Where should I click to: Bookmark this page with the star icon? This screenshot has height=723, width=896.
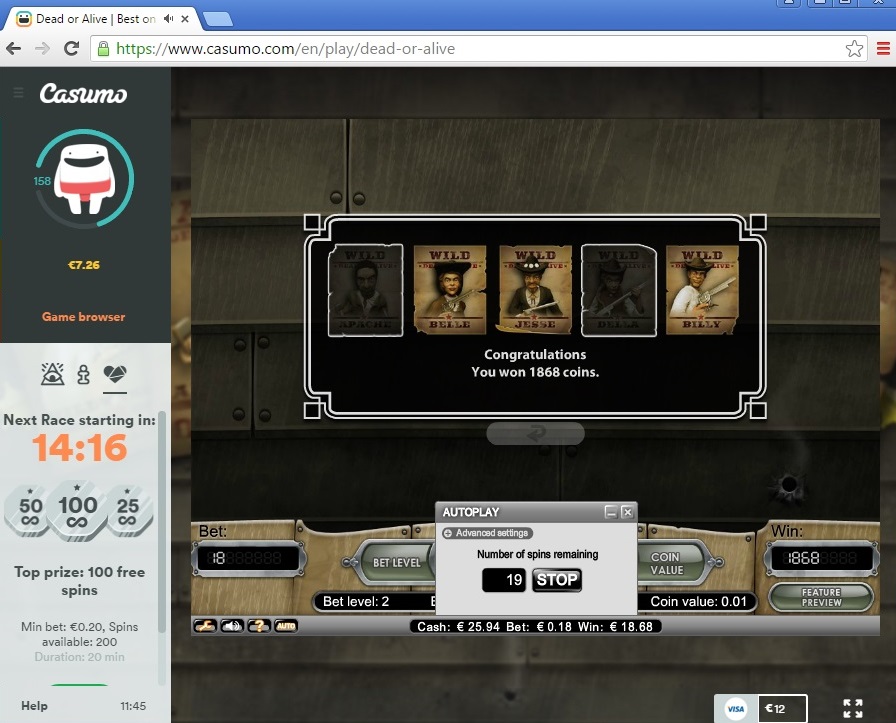[854, 48]
